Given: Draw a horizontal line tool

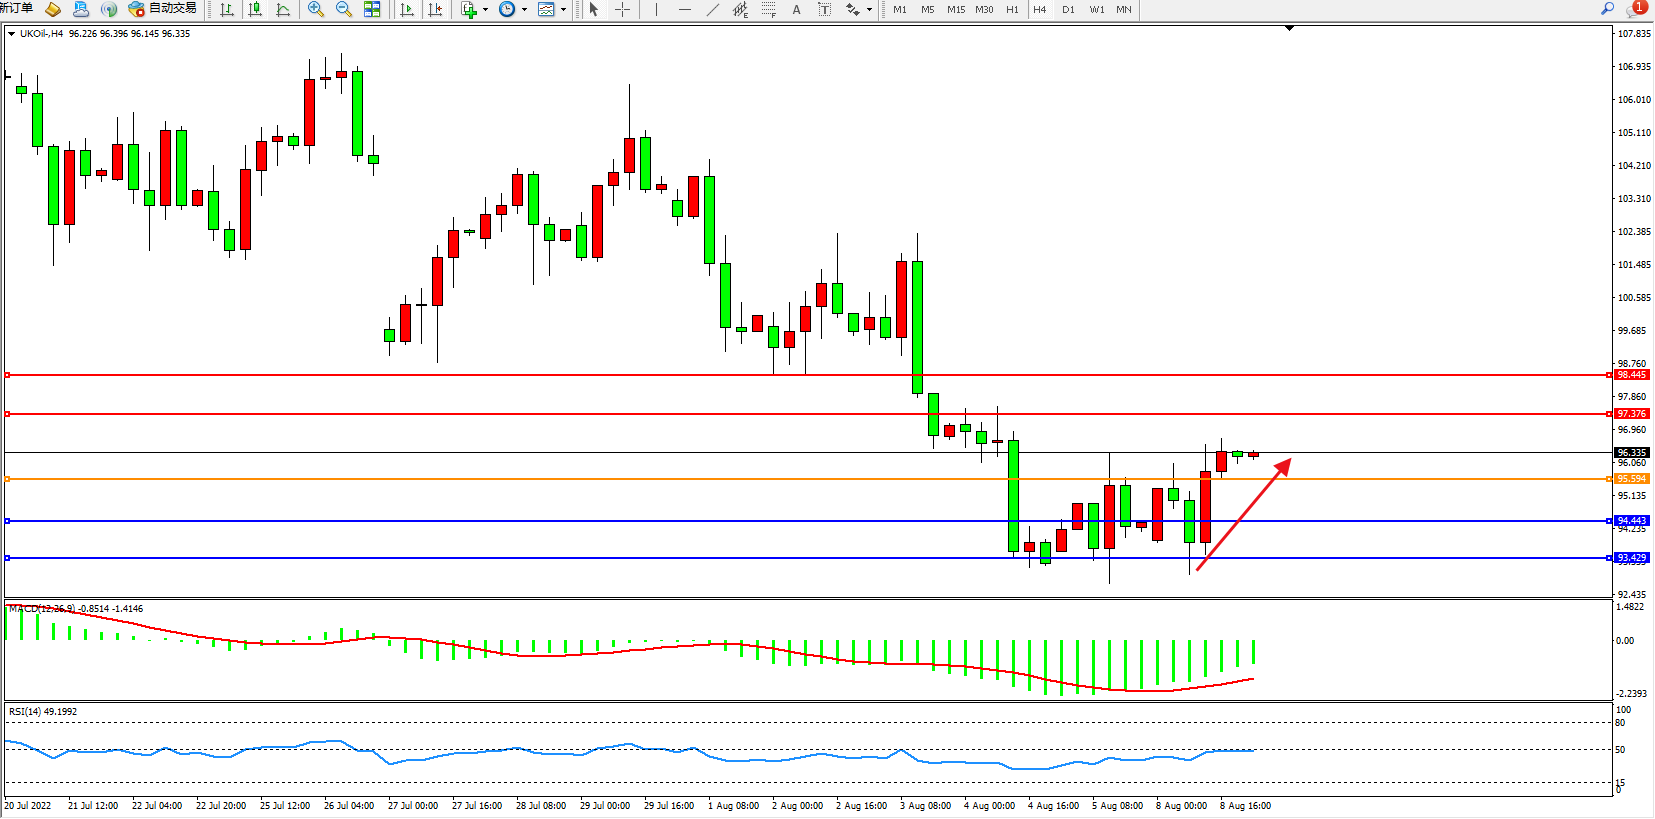Looking at the screenshot, I should click(684, 9).
